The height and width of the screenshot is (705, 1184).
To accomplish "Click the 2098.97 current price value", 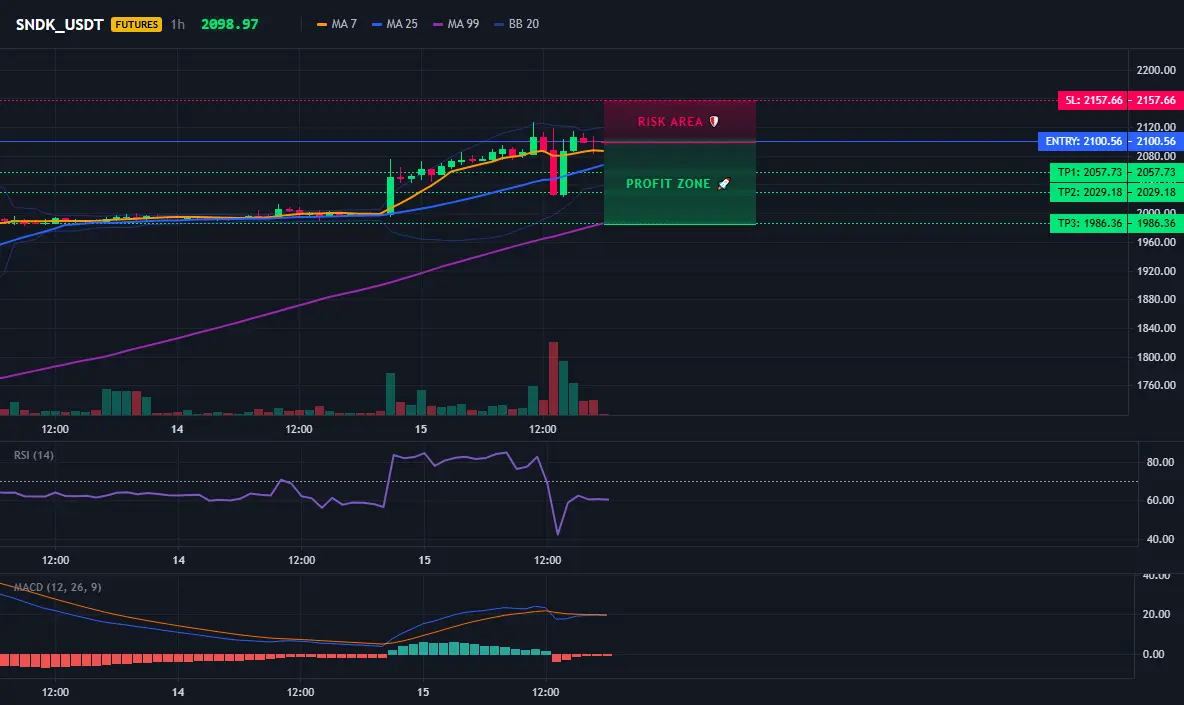I will [x=230, y=24].
